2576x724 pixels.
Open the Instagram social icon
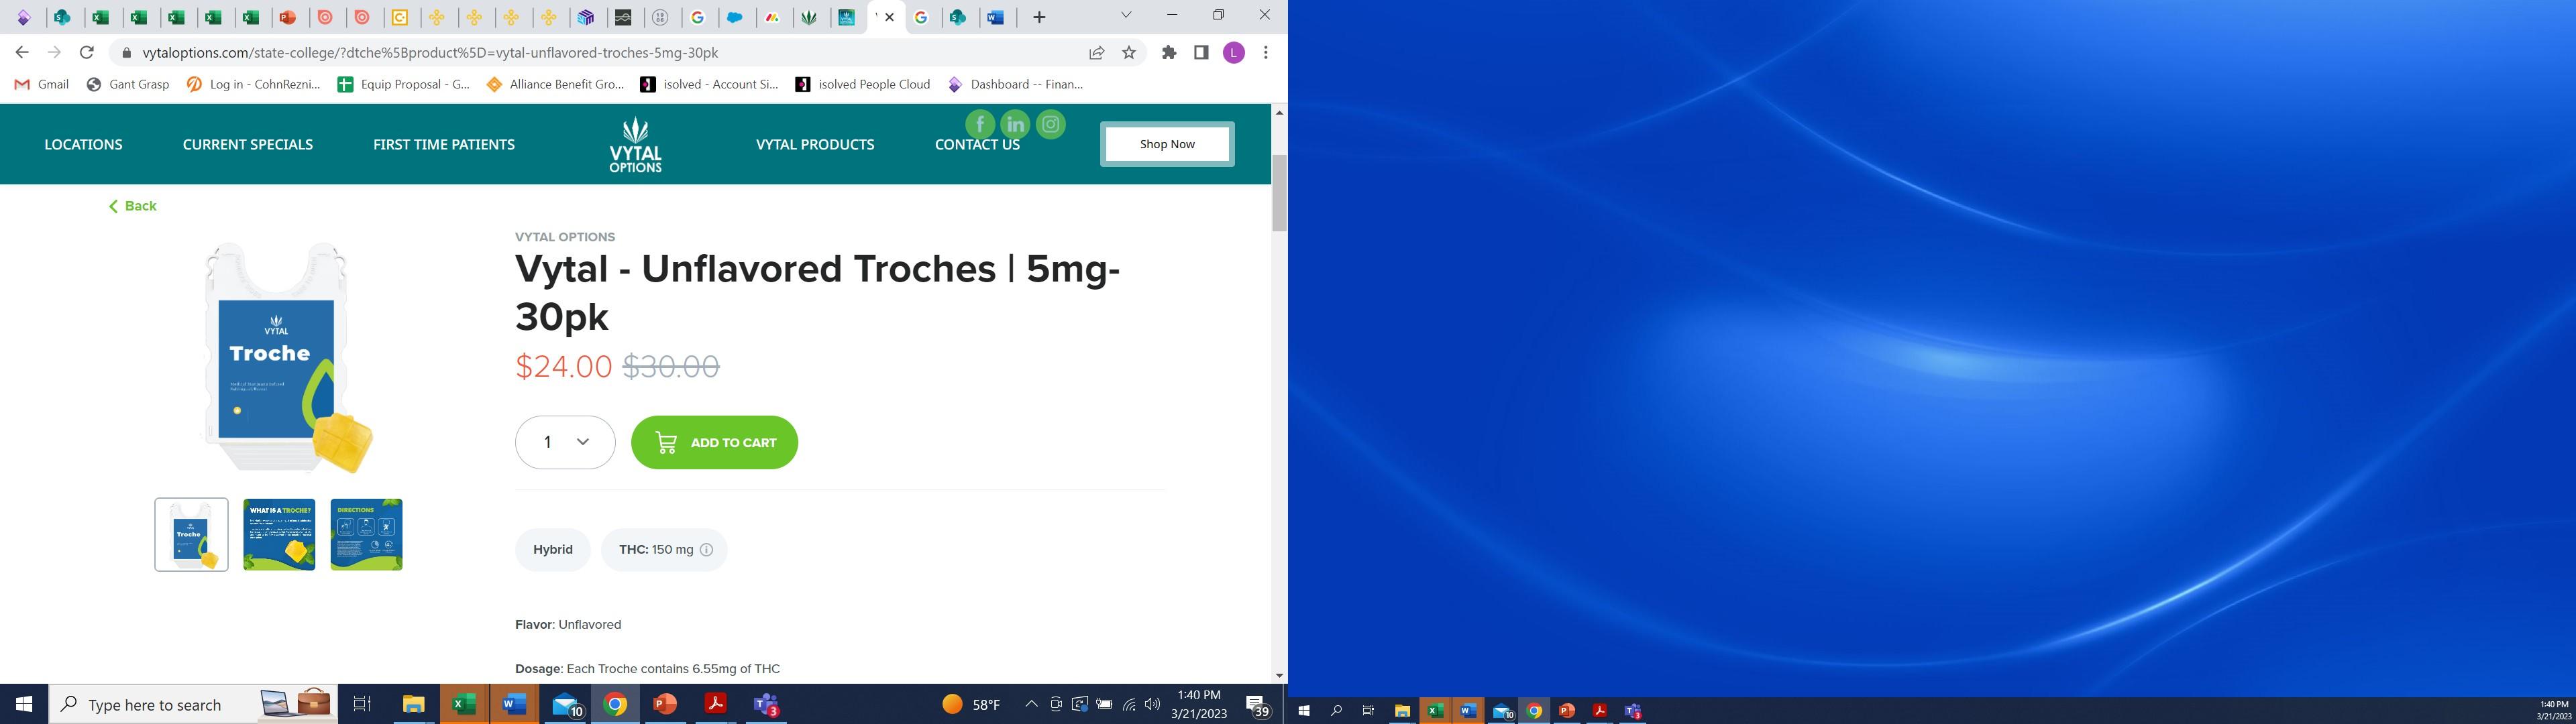coord(1050,125)
